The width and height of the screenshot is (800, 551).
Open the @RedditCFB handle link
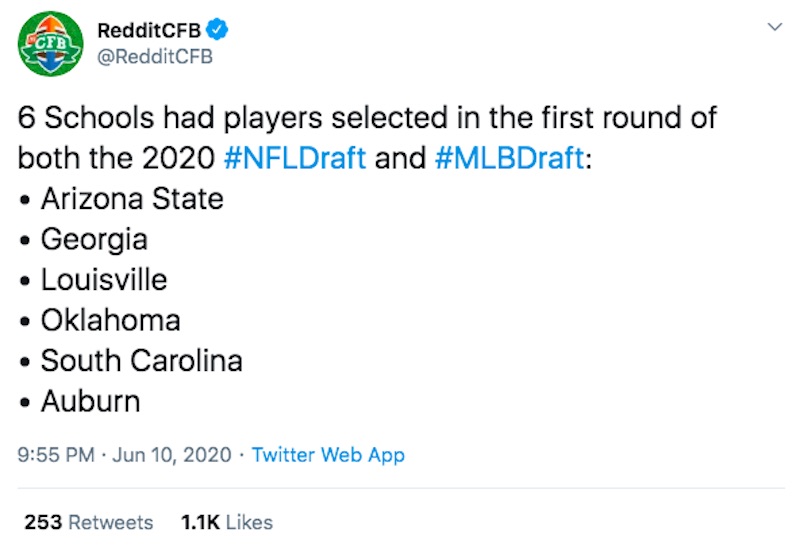coord(155,57)
